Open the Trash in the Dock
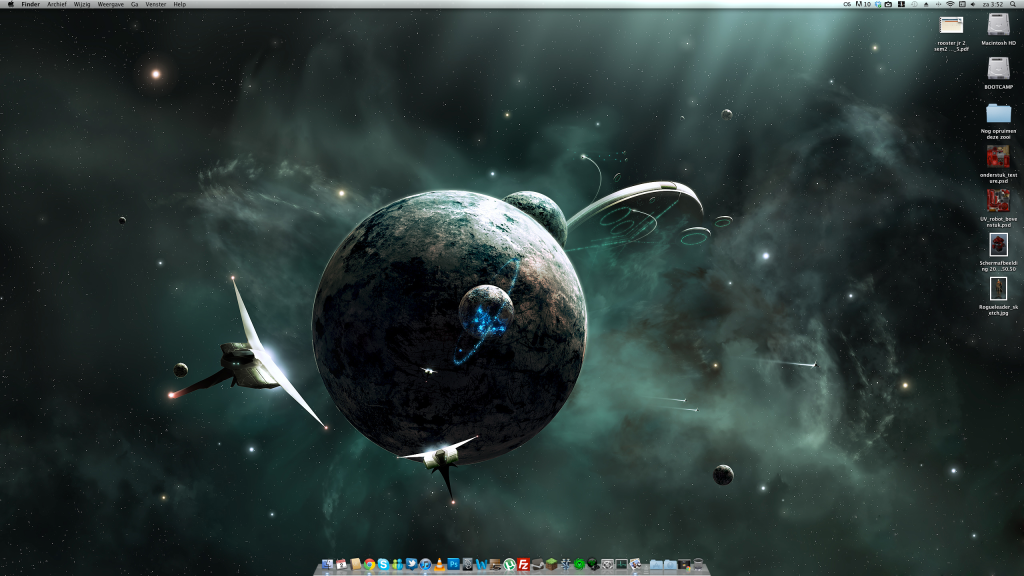The image size is (1024, 576). coord(698,565)
